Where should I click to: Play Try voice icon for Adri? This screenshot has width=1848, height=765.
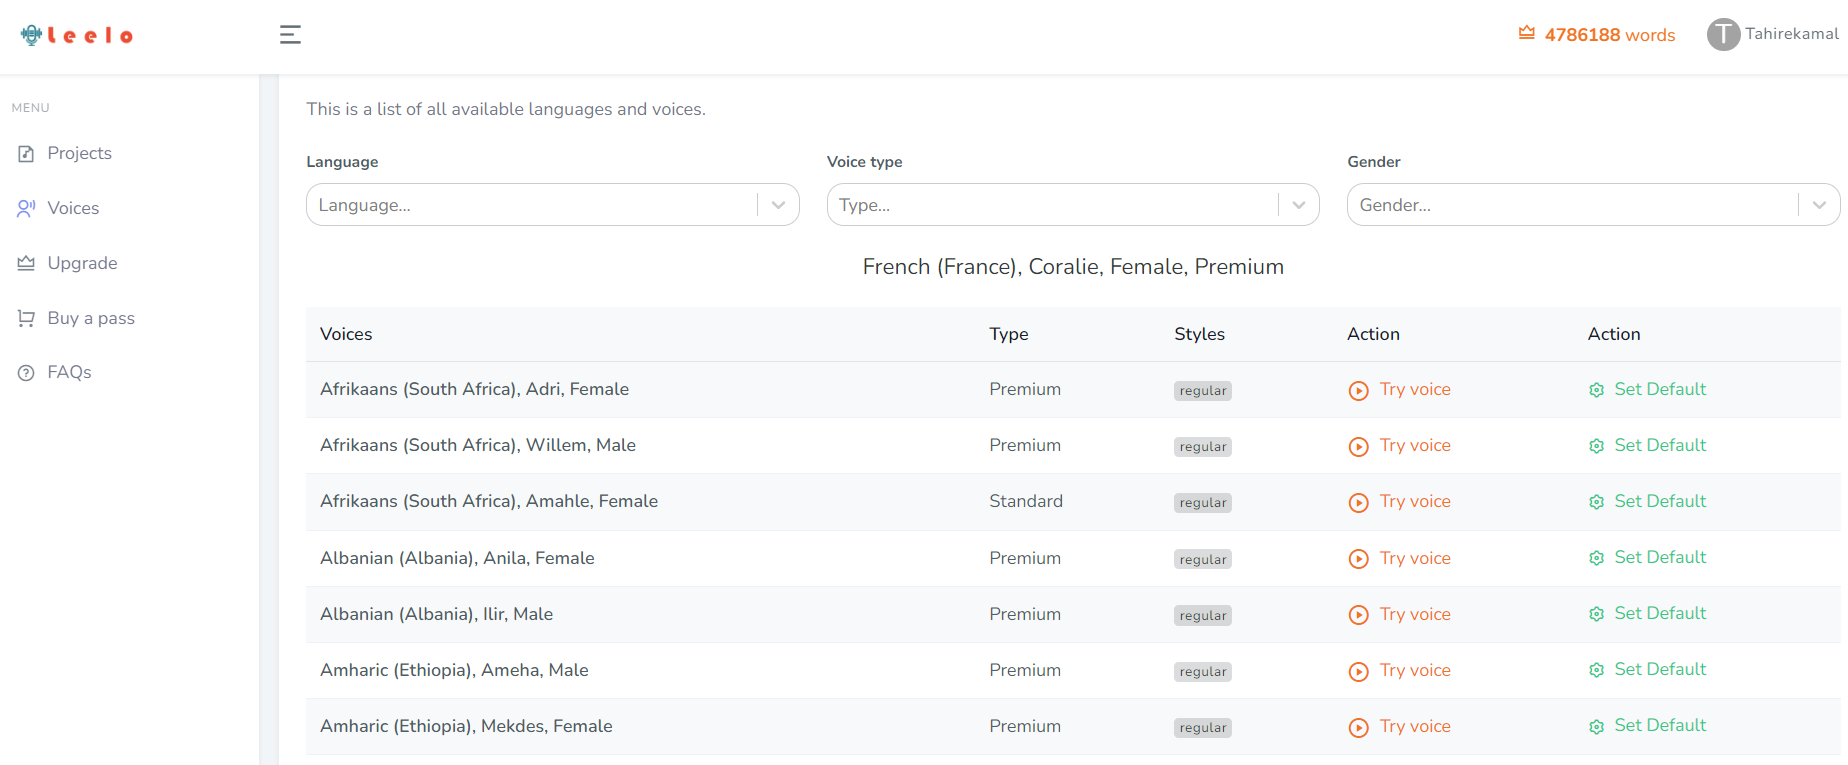click(x=1358, y=391)
